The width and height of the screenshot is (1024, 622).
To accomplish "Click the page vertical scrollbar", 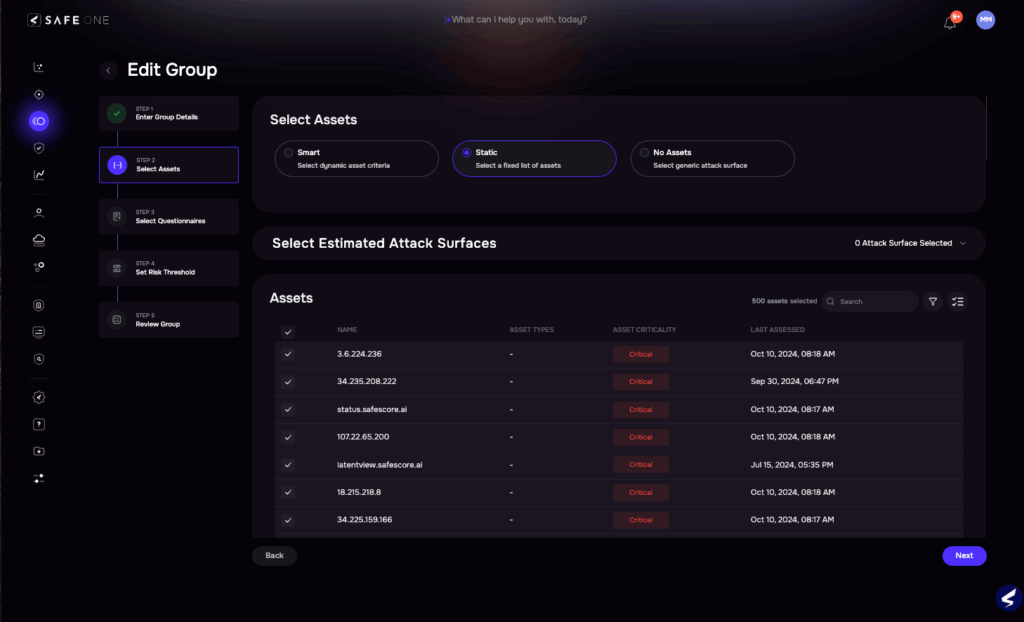I will pos(986,127).
